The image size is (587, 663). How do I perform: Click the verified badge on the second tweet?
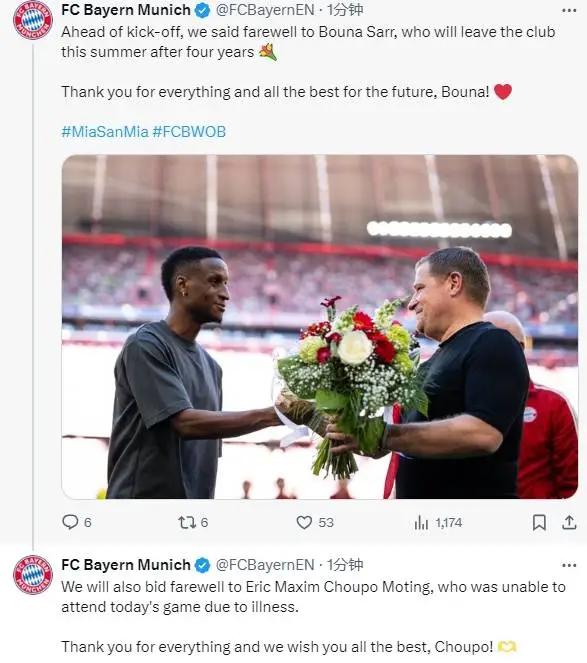click(203, 565)
